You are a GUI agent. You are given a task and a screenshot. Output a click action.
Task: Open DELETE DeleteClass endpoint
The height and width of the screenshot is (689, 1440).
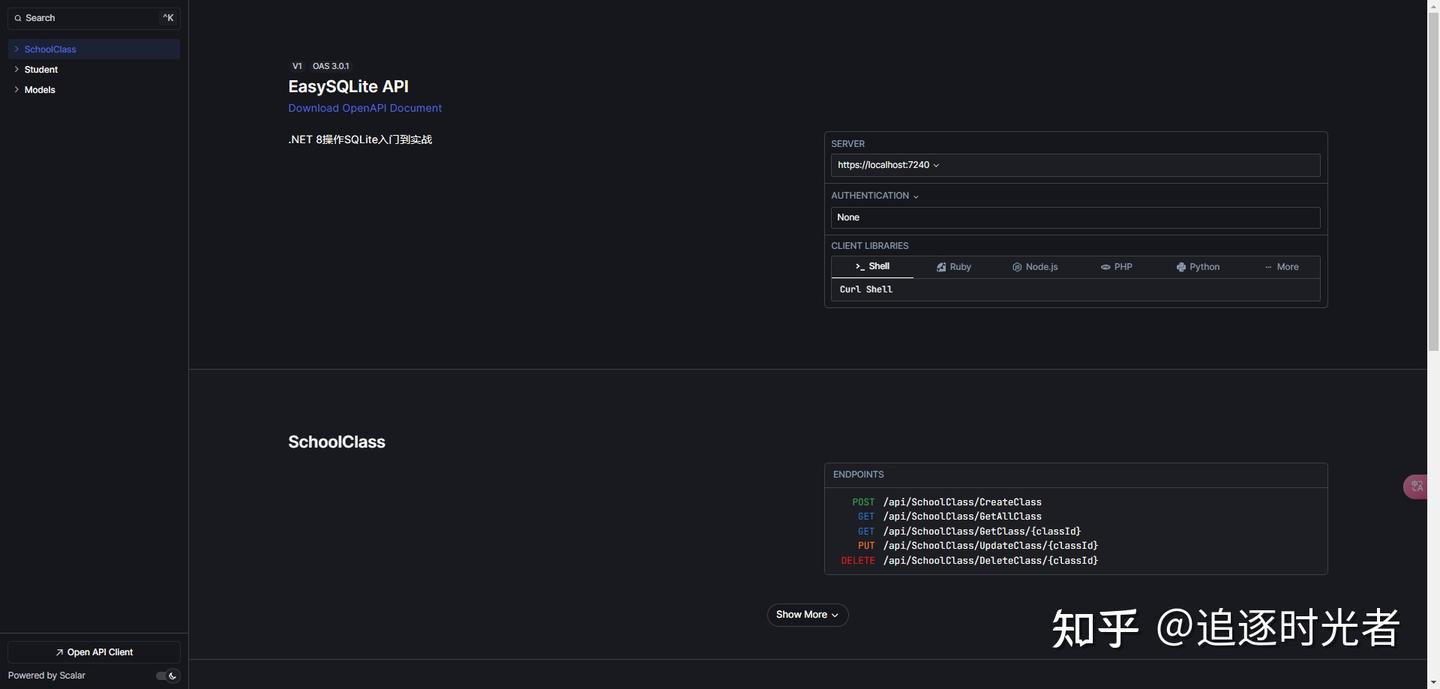[x=969, y=561]
